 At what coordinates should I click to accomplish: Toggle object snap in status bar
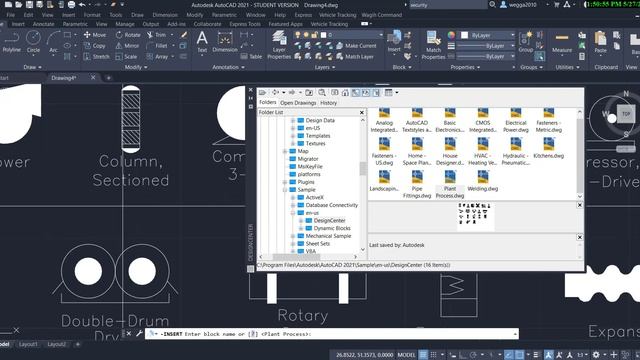coord(519,355)
